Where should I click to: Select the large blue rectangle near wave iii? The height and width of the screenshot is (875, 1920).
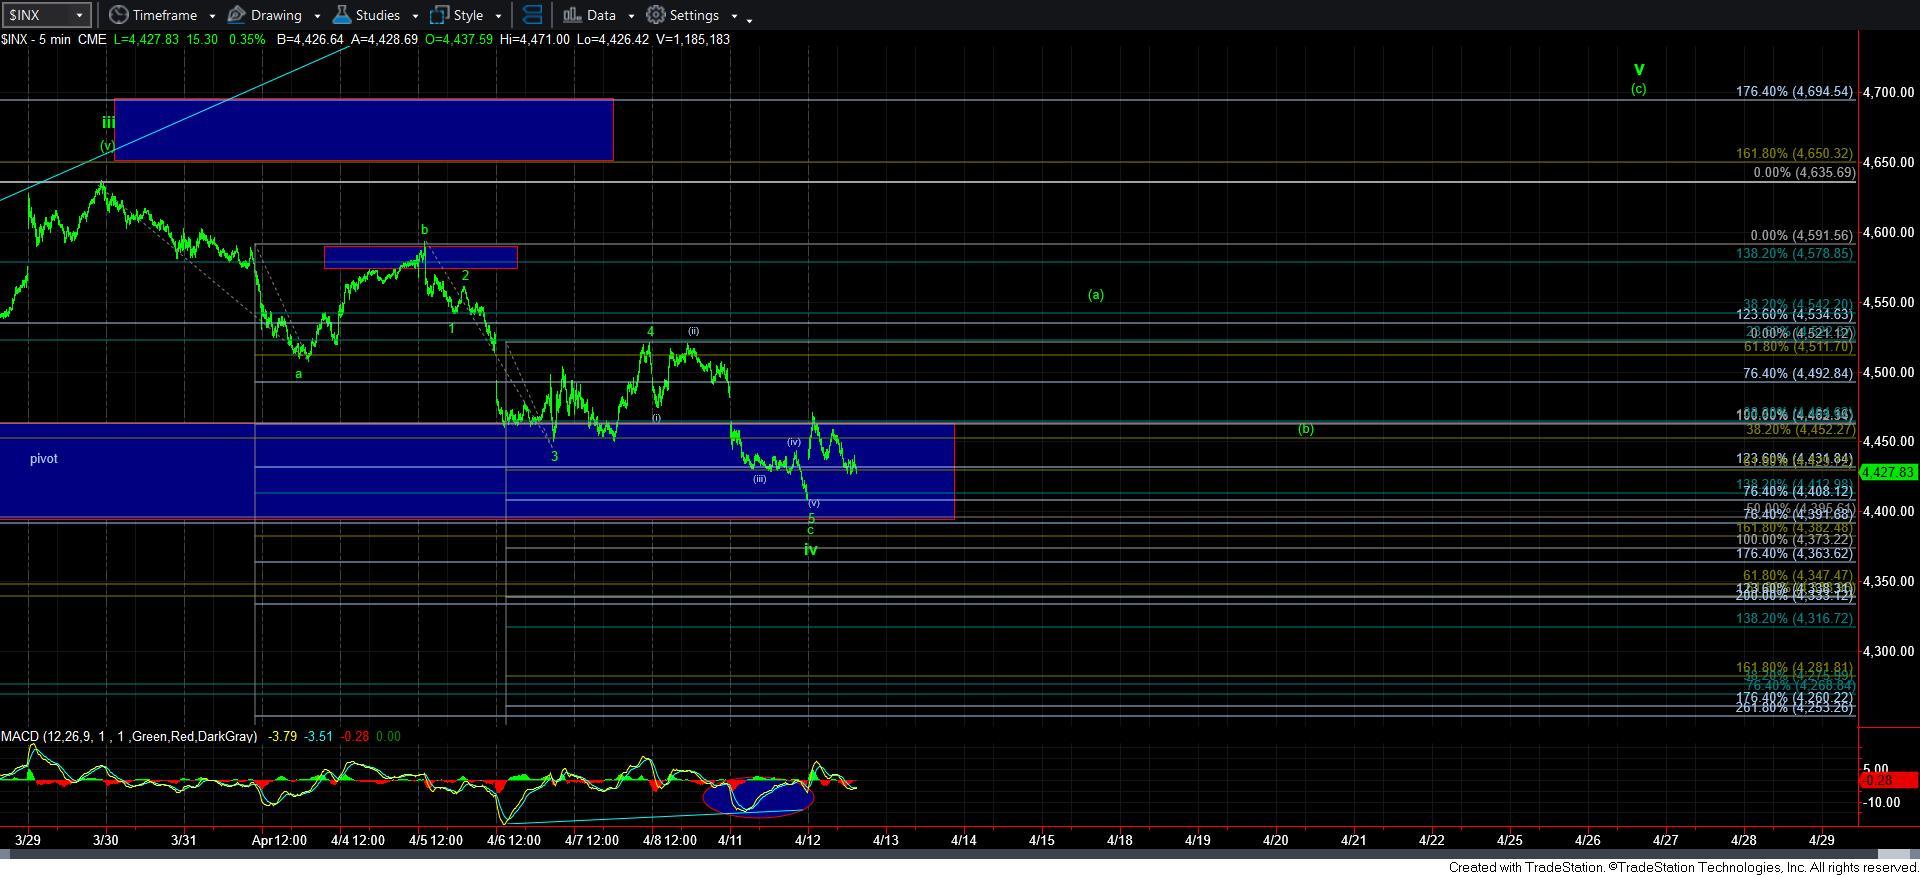[x=364, y=130]
